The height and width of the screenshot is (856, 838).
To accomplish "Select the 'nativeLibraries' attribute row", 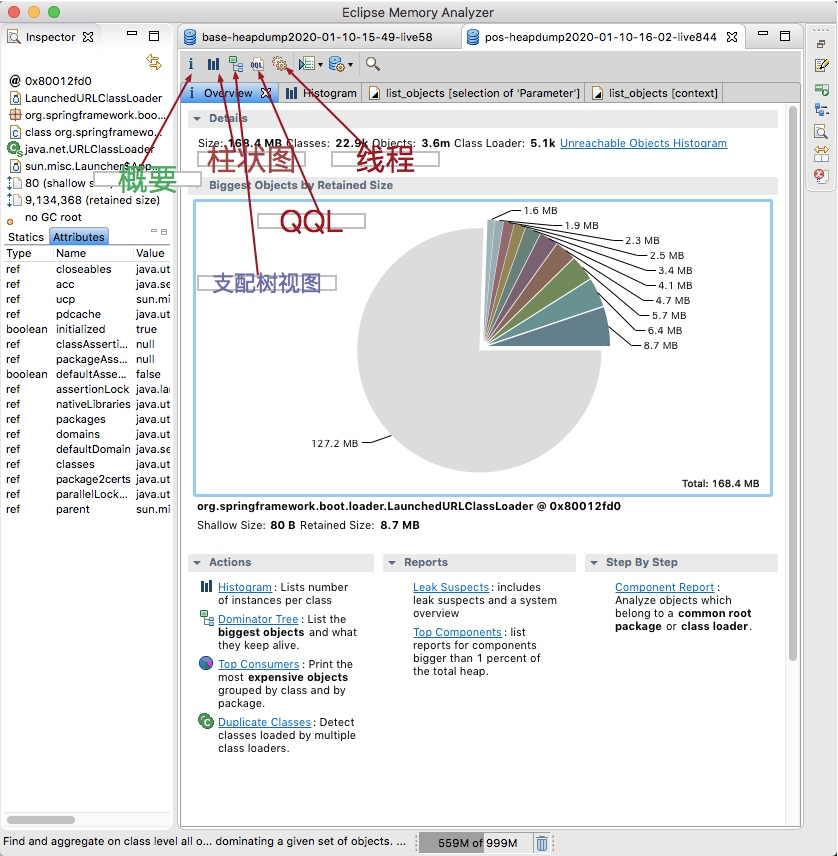I will pos(87,404).
